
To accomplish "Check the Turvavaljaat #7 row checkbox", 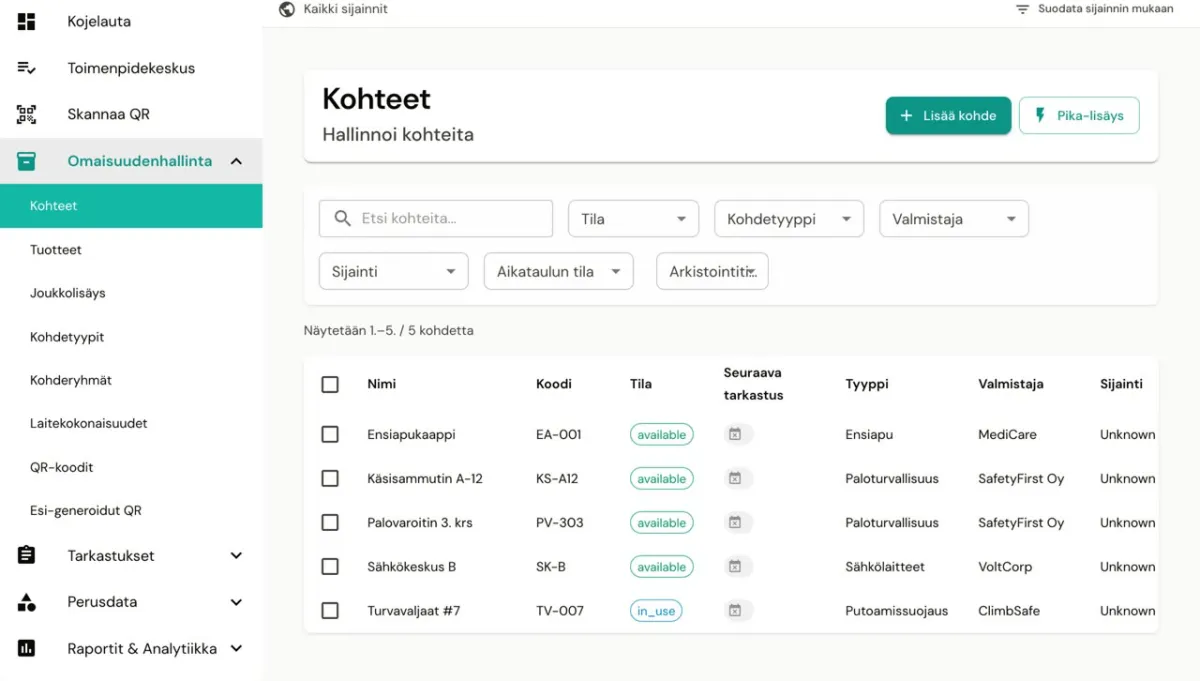I will 330,611.
